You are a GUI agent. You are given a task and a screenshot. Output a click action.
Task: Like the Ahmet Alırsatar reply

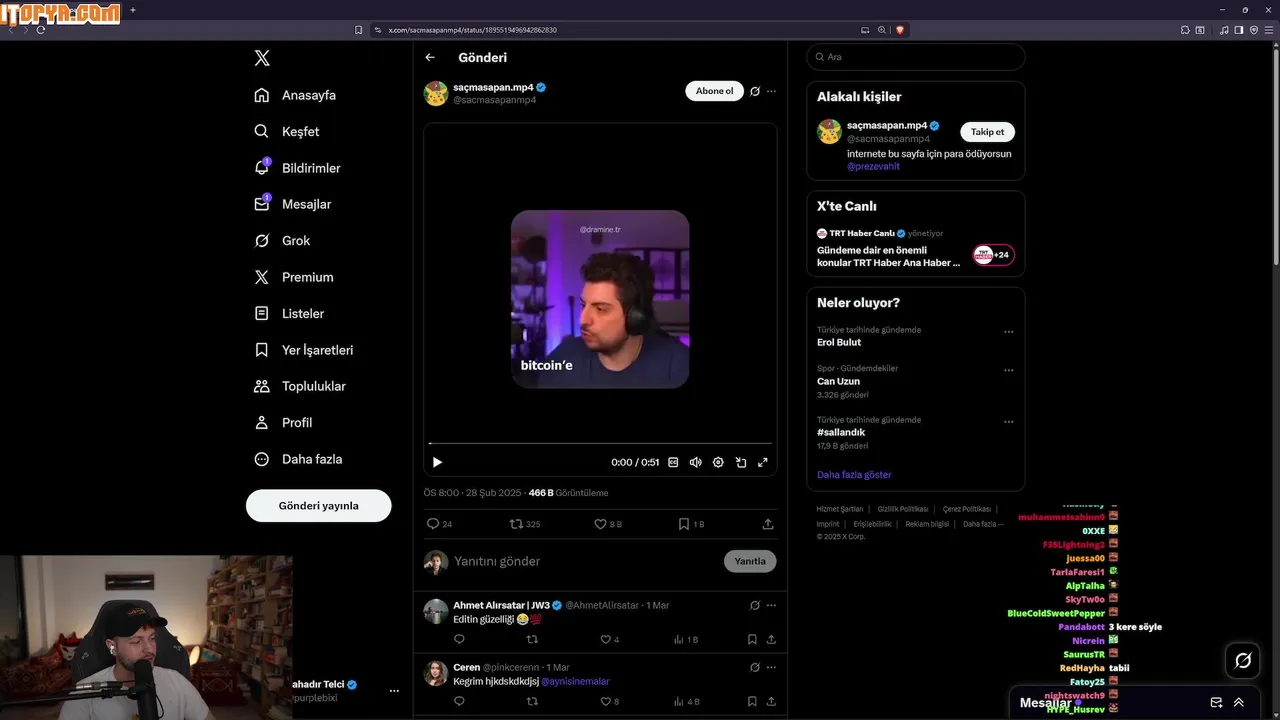pyautogui.click(x=609, y=639)
